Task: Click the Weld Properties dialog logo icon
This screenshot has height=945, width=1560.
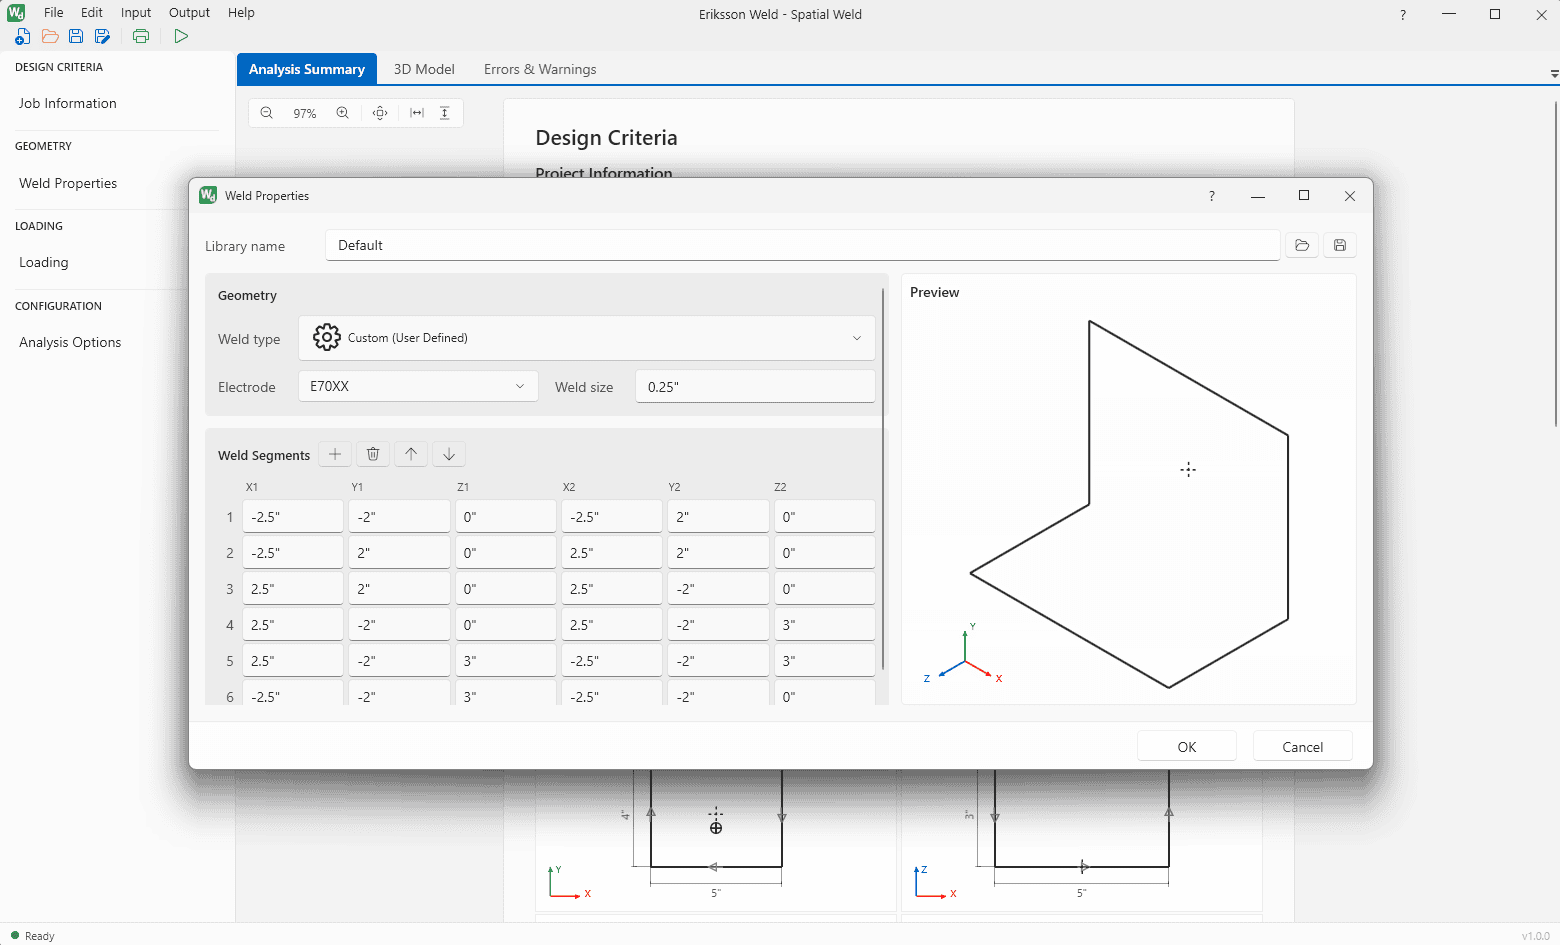Action: (x=208, y=195)
